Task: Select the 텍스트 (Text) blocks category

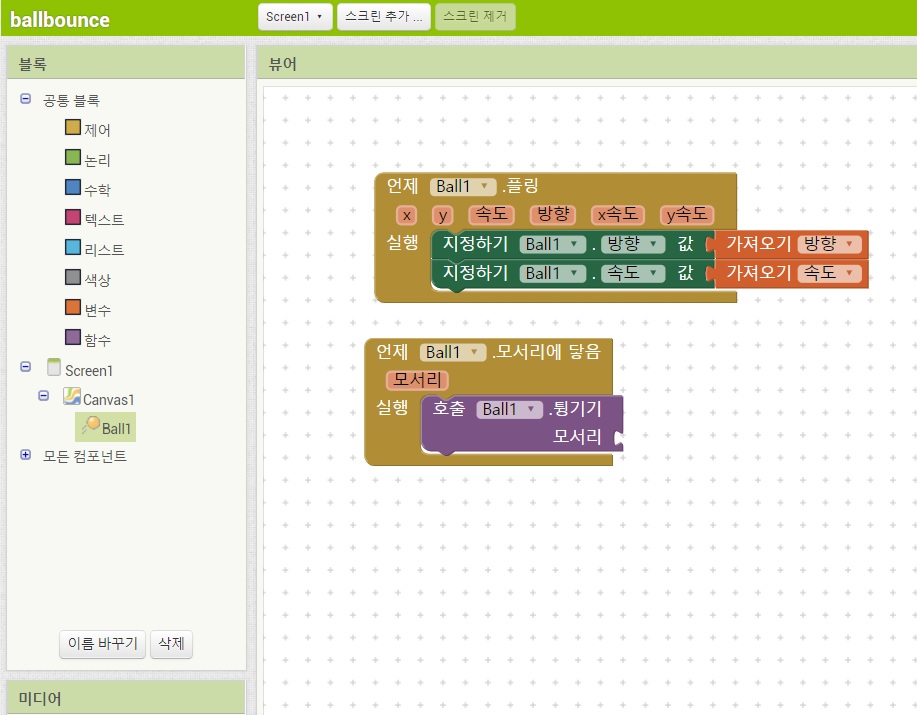Action: pos(95,219)
